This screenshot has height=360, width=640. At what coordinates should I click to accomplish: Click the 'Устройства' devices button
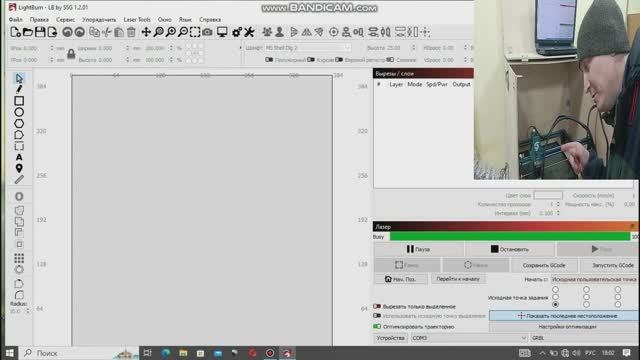(x=390, y=338)
